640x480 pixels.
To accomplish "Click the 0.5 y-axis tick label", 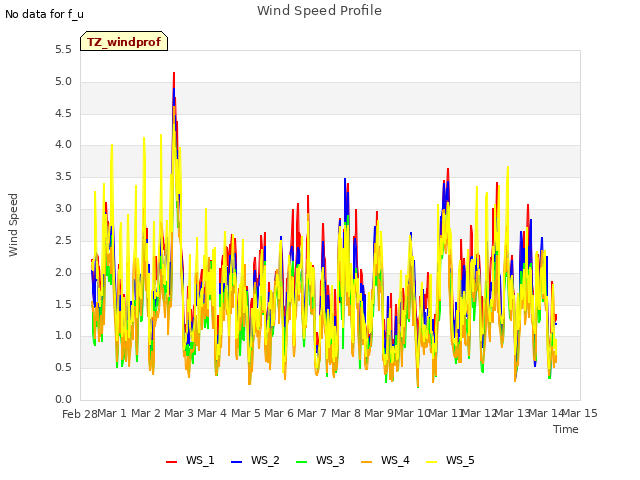I will [x=63, y=368].
